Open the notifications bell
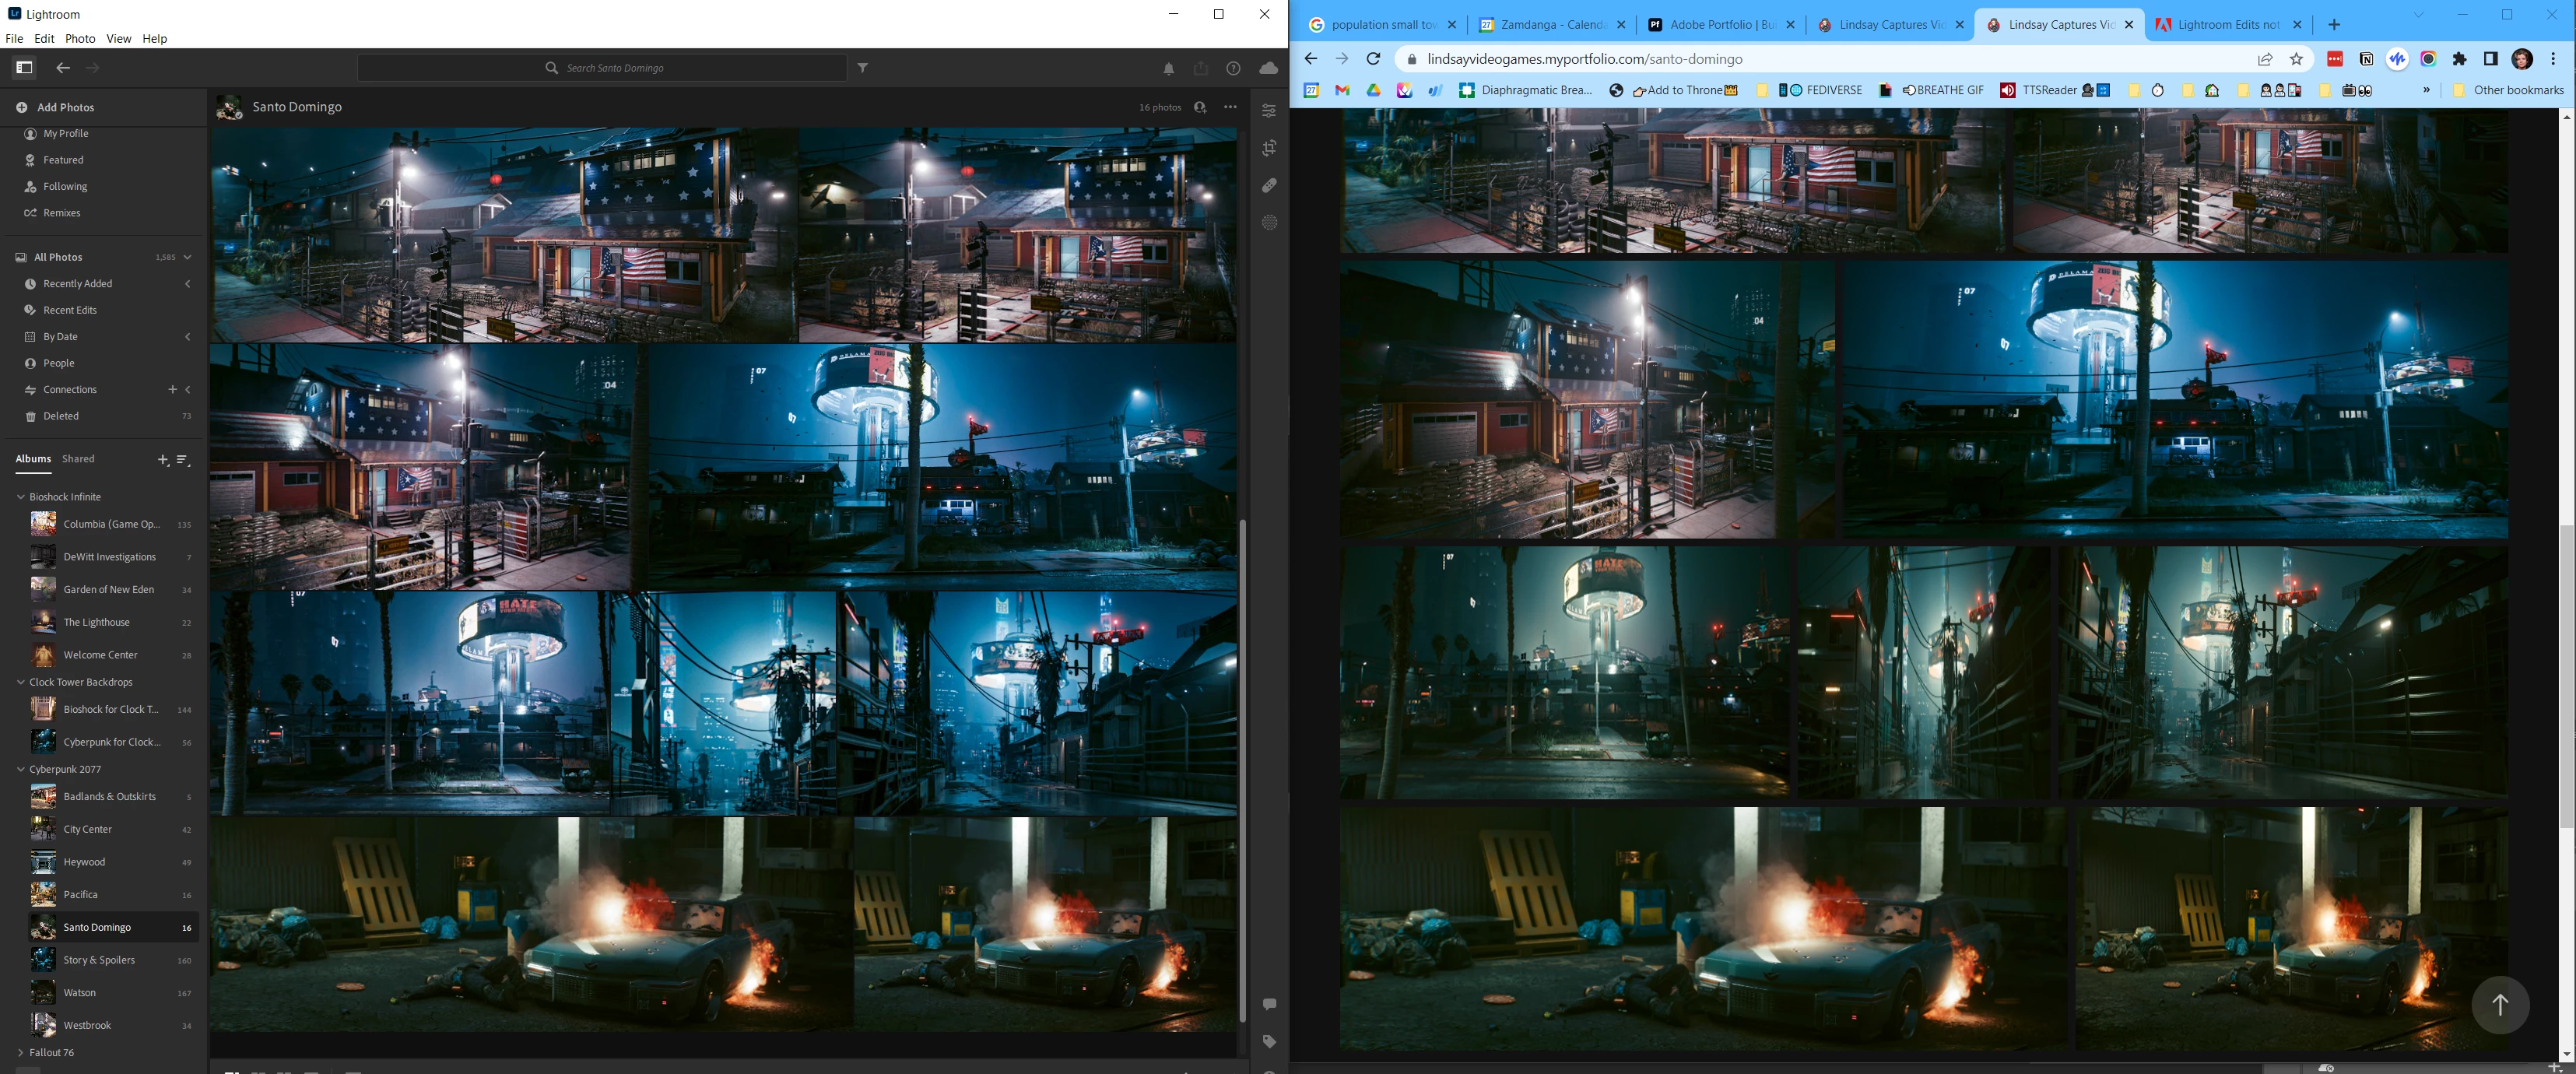2576x1074 pixels. pos(1168,68)
